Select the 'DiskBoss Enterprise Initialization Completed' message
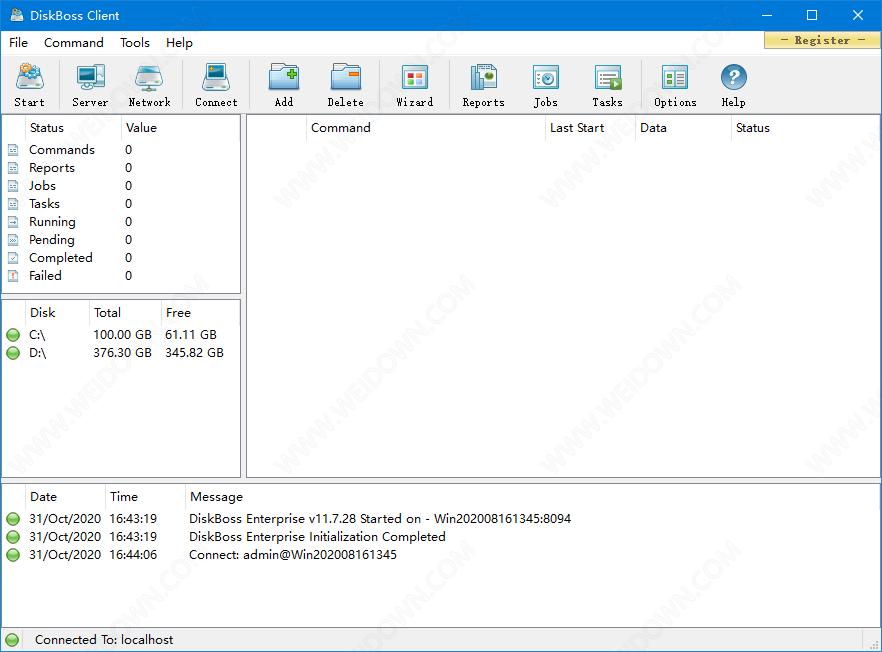882x652 pixels. 317,537
